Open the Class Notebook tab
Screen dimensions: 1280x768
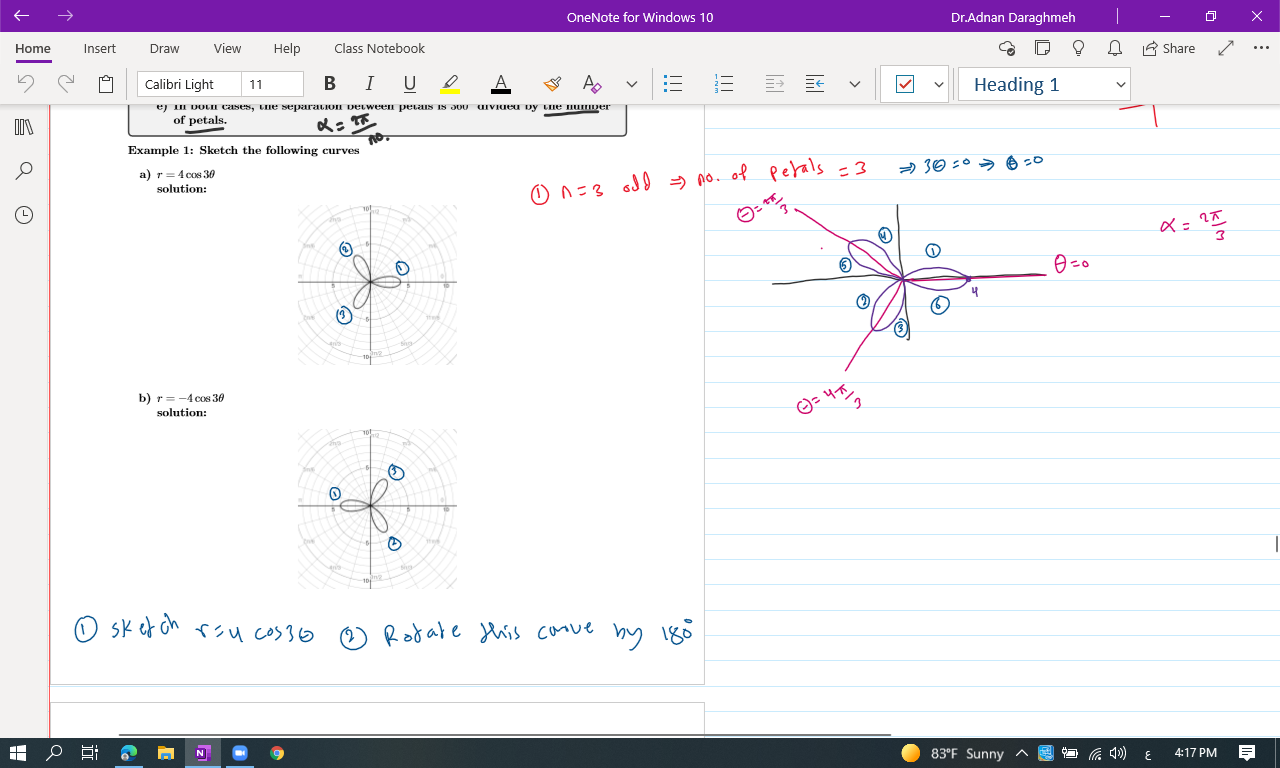pyautogui.click(x=379, y=48)
